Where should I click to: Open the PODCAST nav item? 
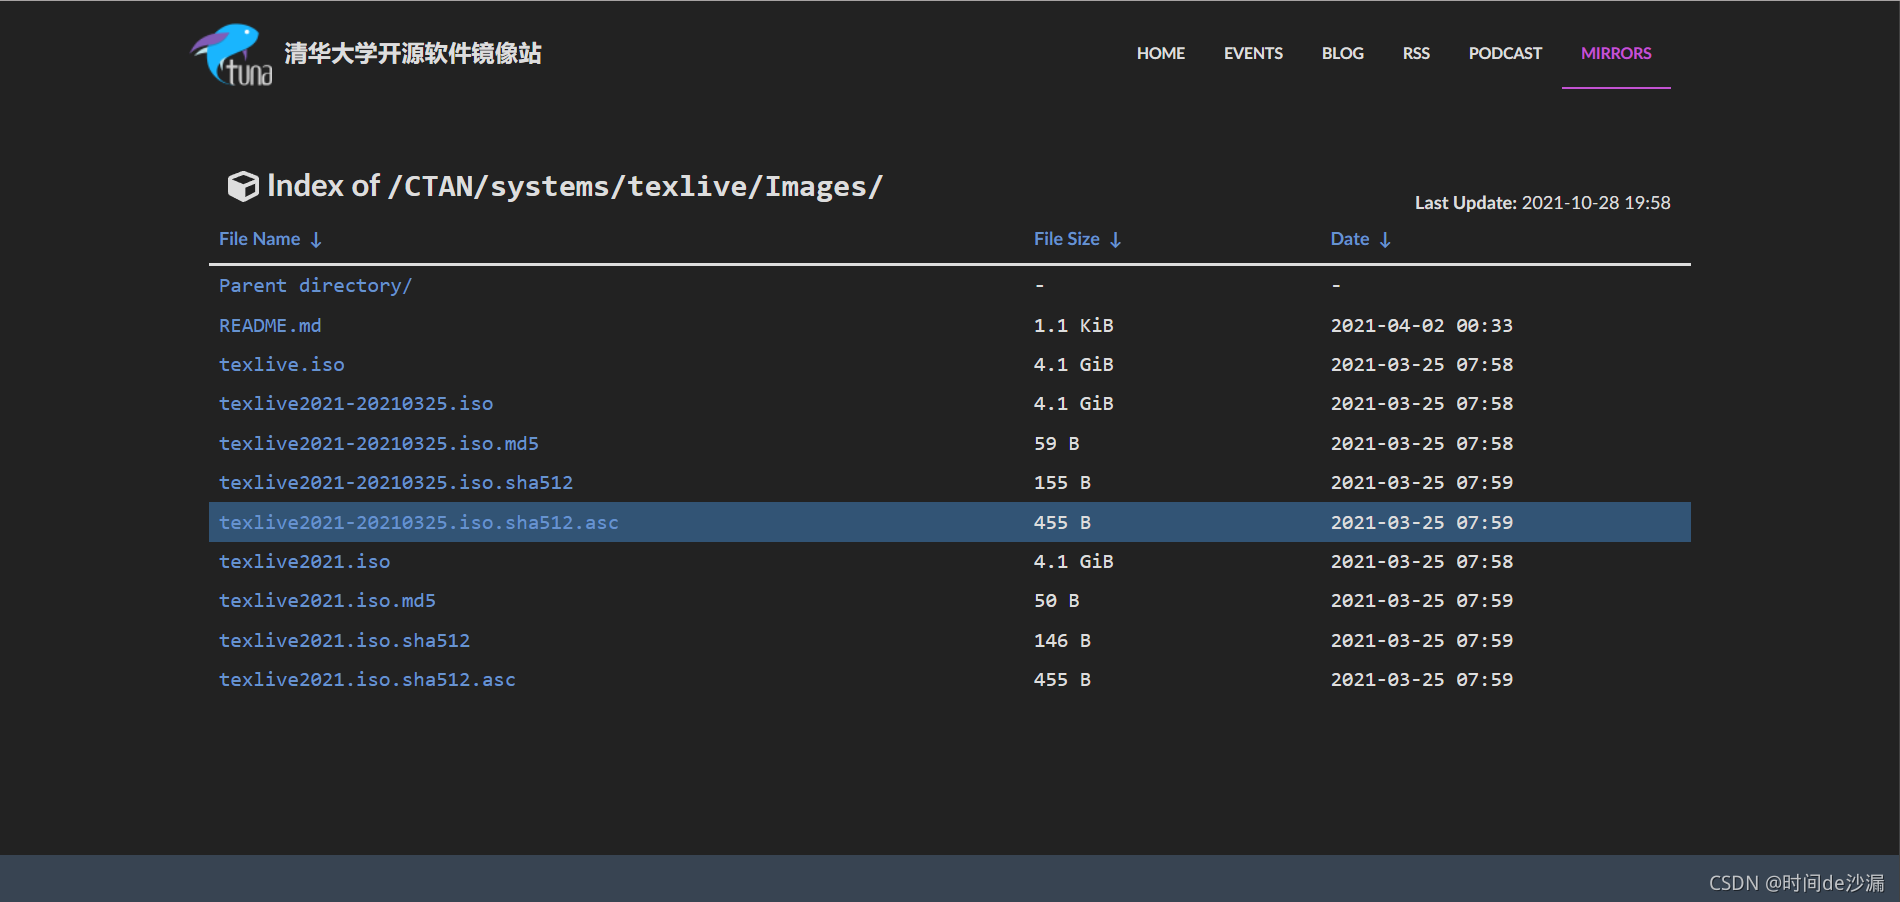[1505, 53]
